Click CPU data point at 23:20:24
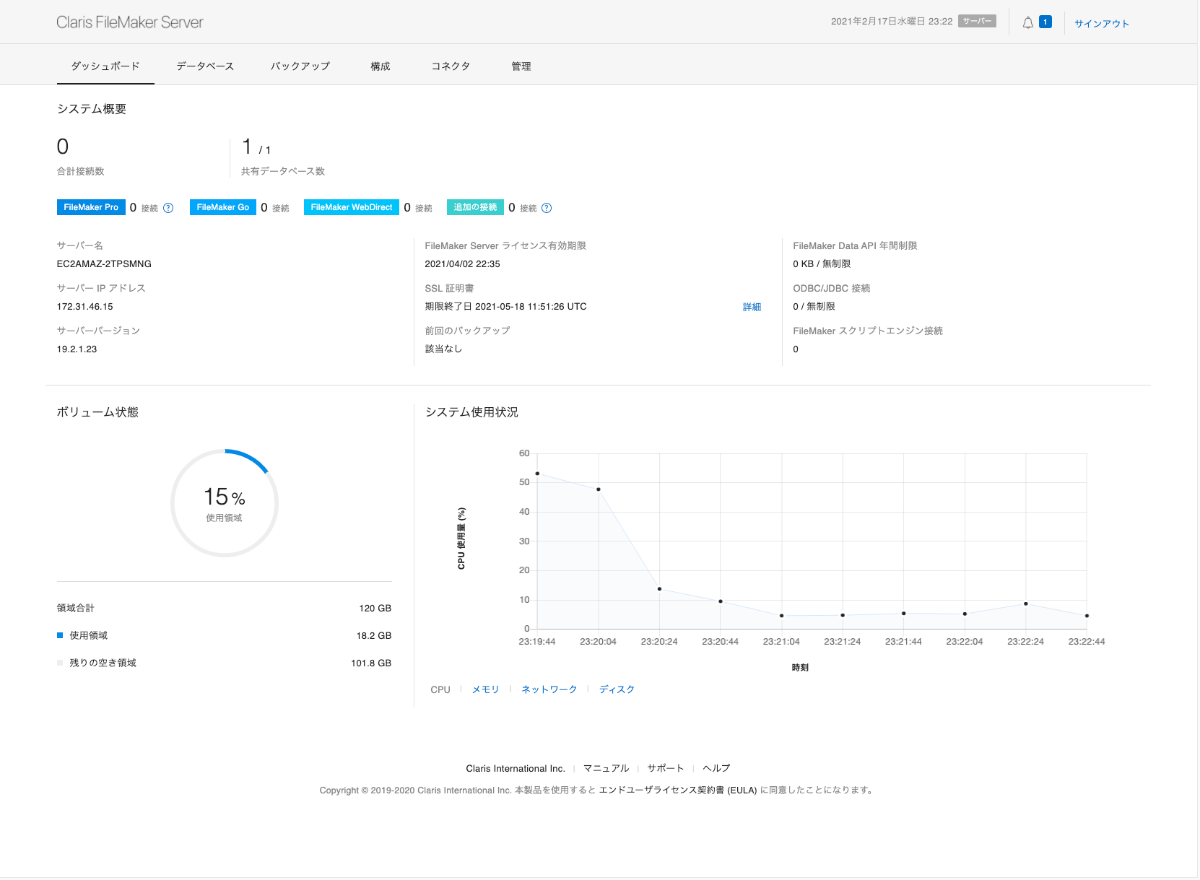The height and width of the screenshot is (880, 1200). coord(659,589)
